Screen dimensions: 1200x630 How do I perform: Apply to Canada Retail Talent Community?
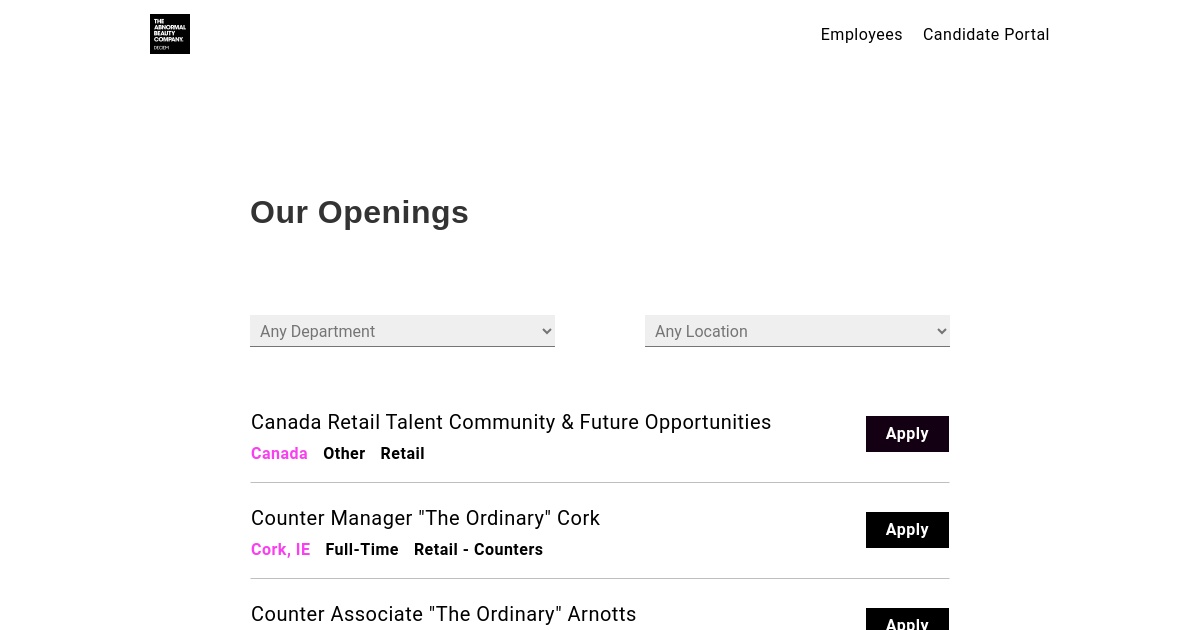click(907, 434)
